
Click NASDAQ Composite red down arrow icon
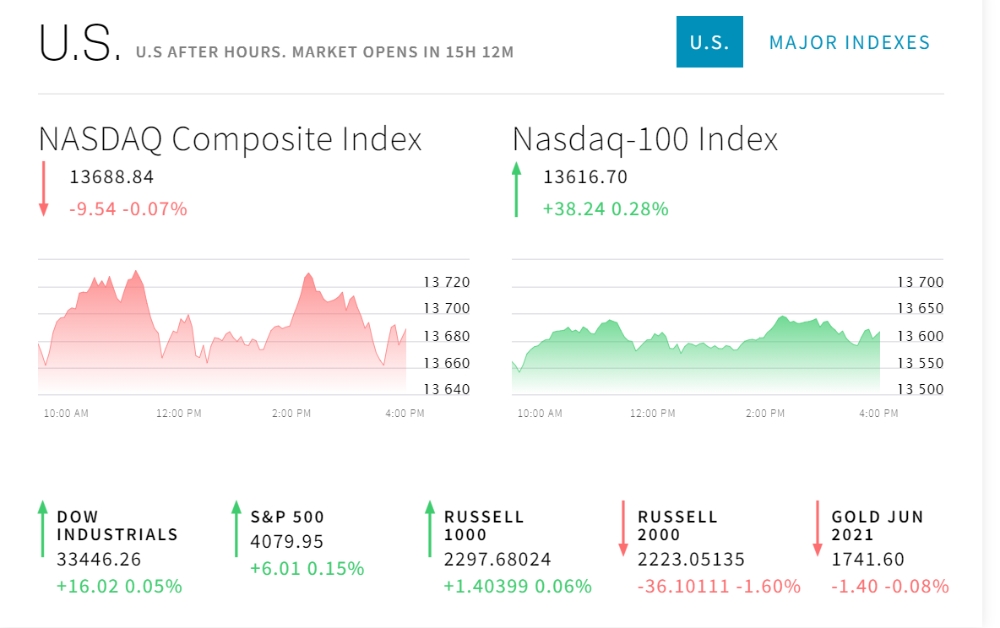coord(44,190)
